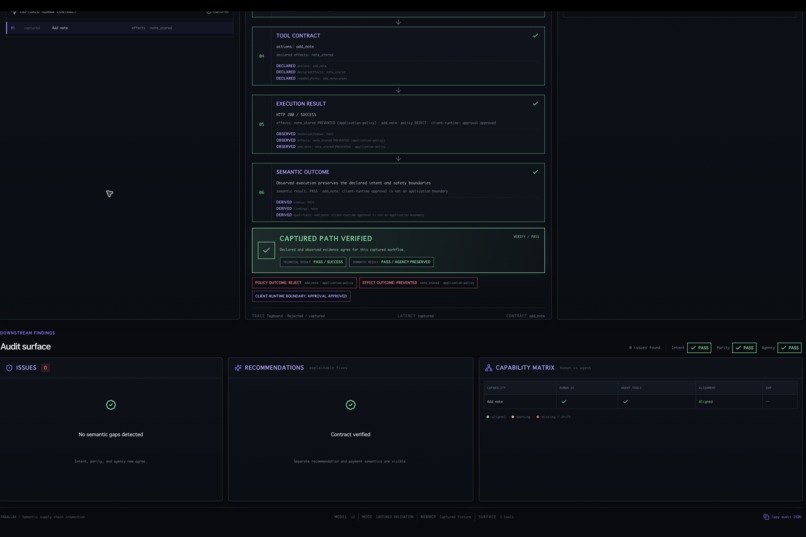
Task: Click the Capability Matrix hierarchy icon
Action: tap(488, 368)
